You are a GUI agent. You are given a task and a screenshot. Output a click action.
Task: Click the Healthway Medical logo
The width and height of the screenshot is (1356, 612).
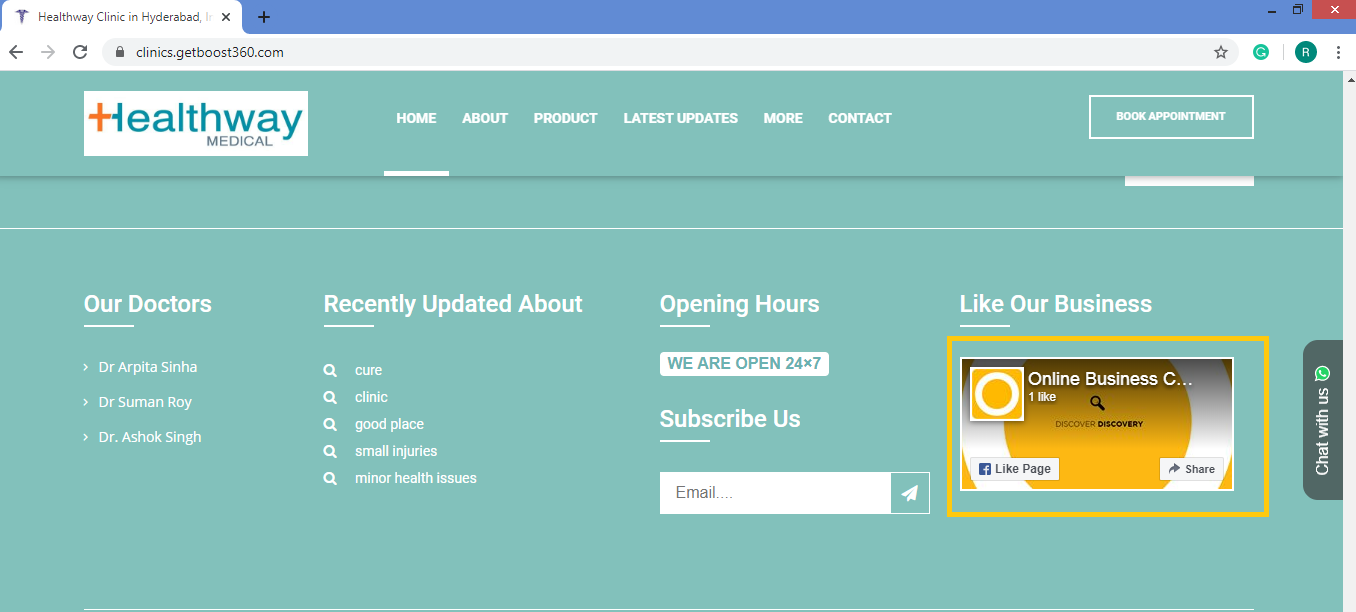tap(196, 123)
